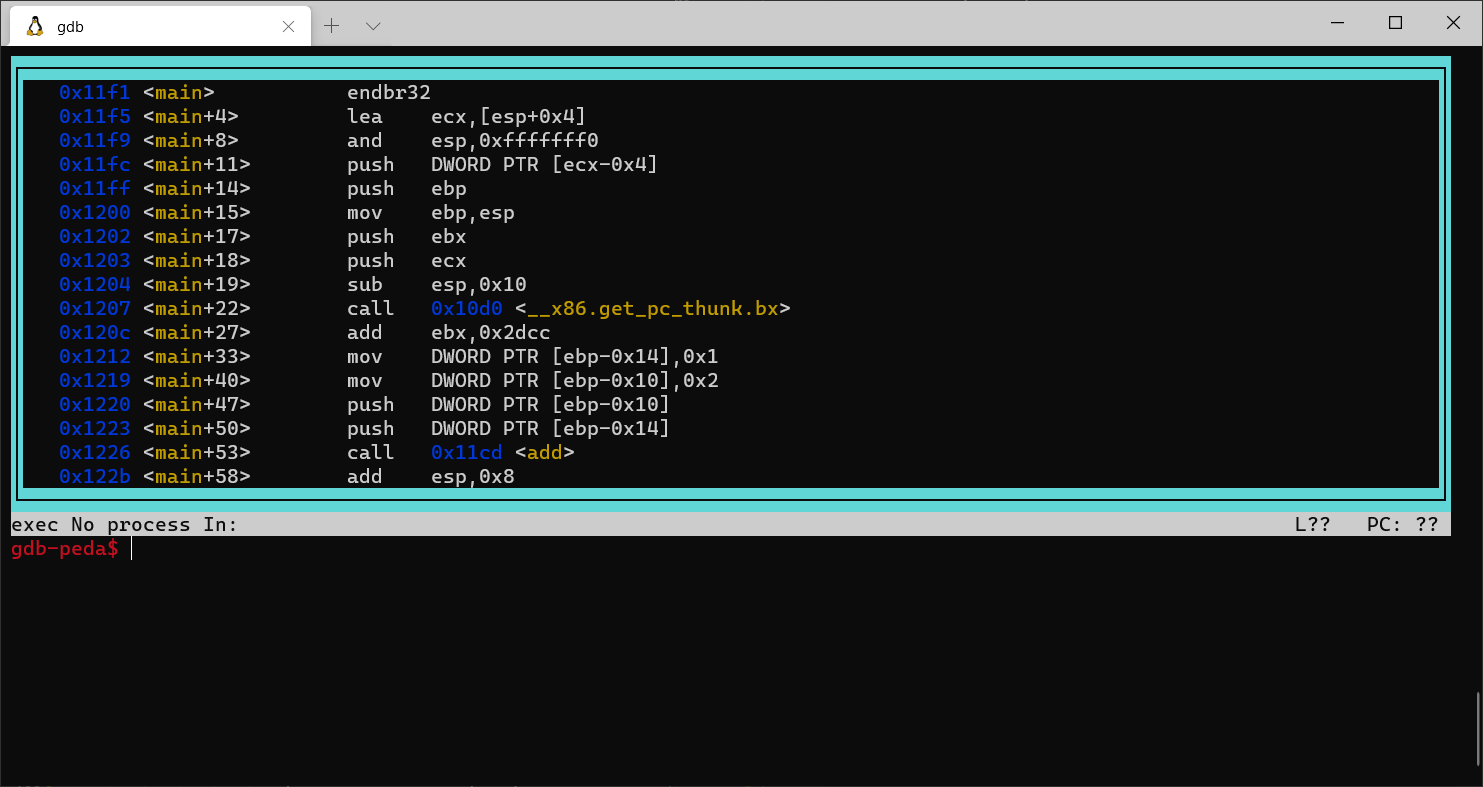Click the <main+40> label
Image resolution: width=1483 pixels, height=787 pixels.
[197, 380]
